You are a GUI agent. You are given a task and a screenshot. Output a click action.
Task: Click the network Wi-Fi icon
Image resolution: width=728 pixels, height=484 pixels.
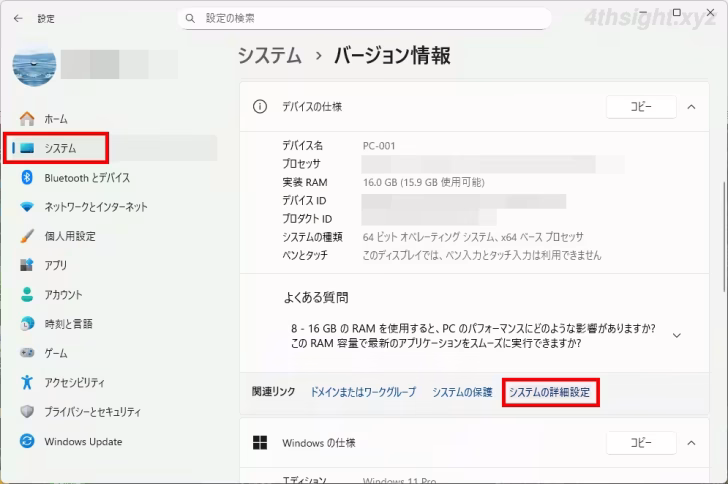[27, 207]
